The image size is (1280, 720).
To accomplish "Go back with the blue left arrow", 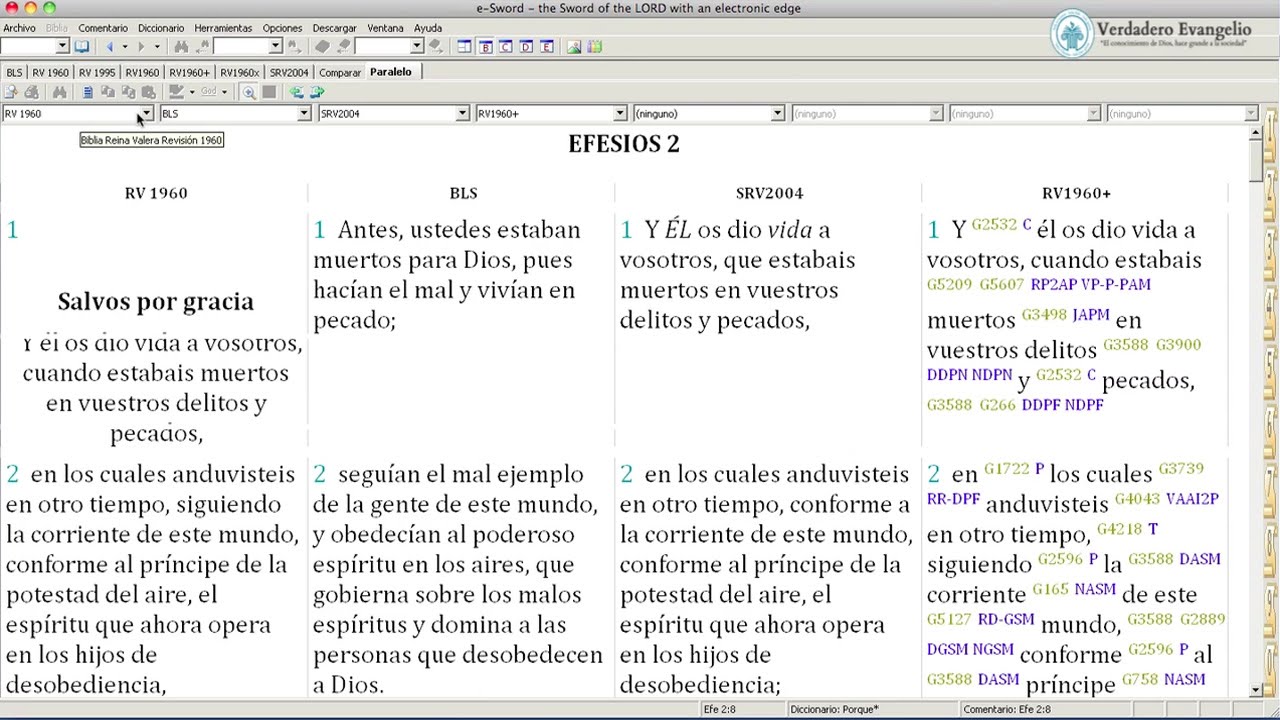I will [109, 46].
